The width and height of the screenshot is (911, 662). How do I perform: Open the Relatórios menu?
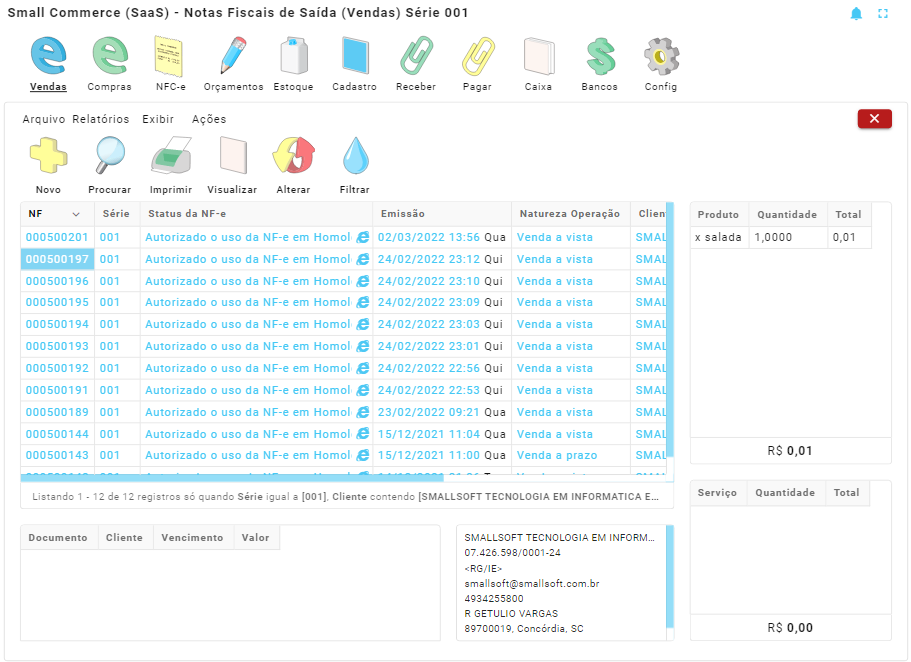pos(101,119)
